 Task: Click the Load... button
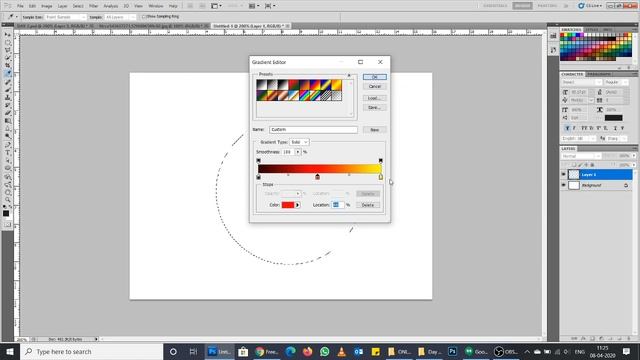[375, 98]
